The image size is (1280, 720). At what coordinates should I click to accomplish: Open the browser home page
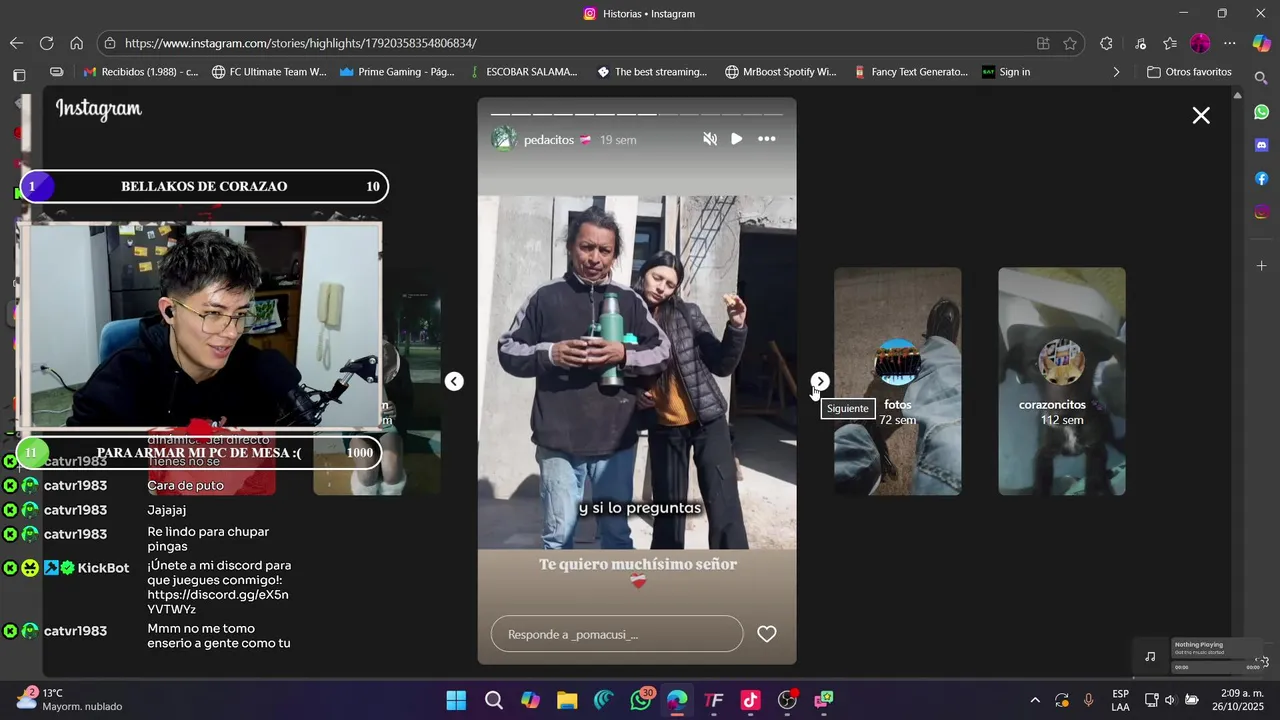click(x=76, y=43)
